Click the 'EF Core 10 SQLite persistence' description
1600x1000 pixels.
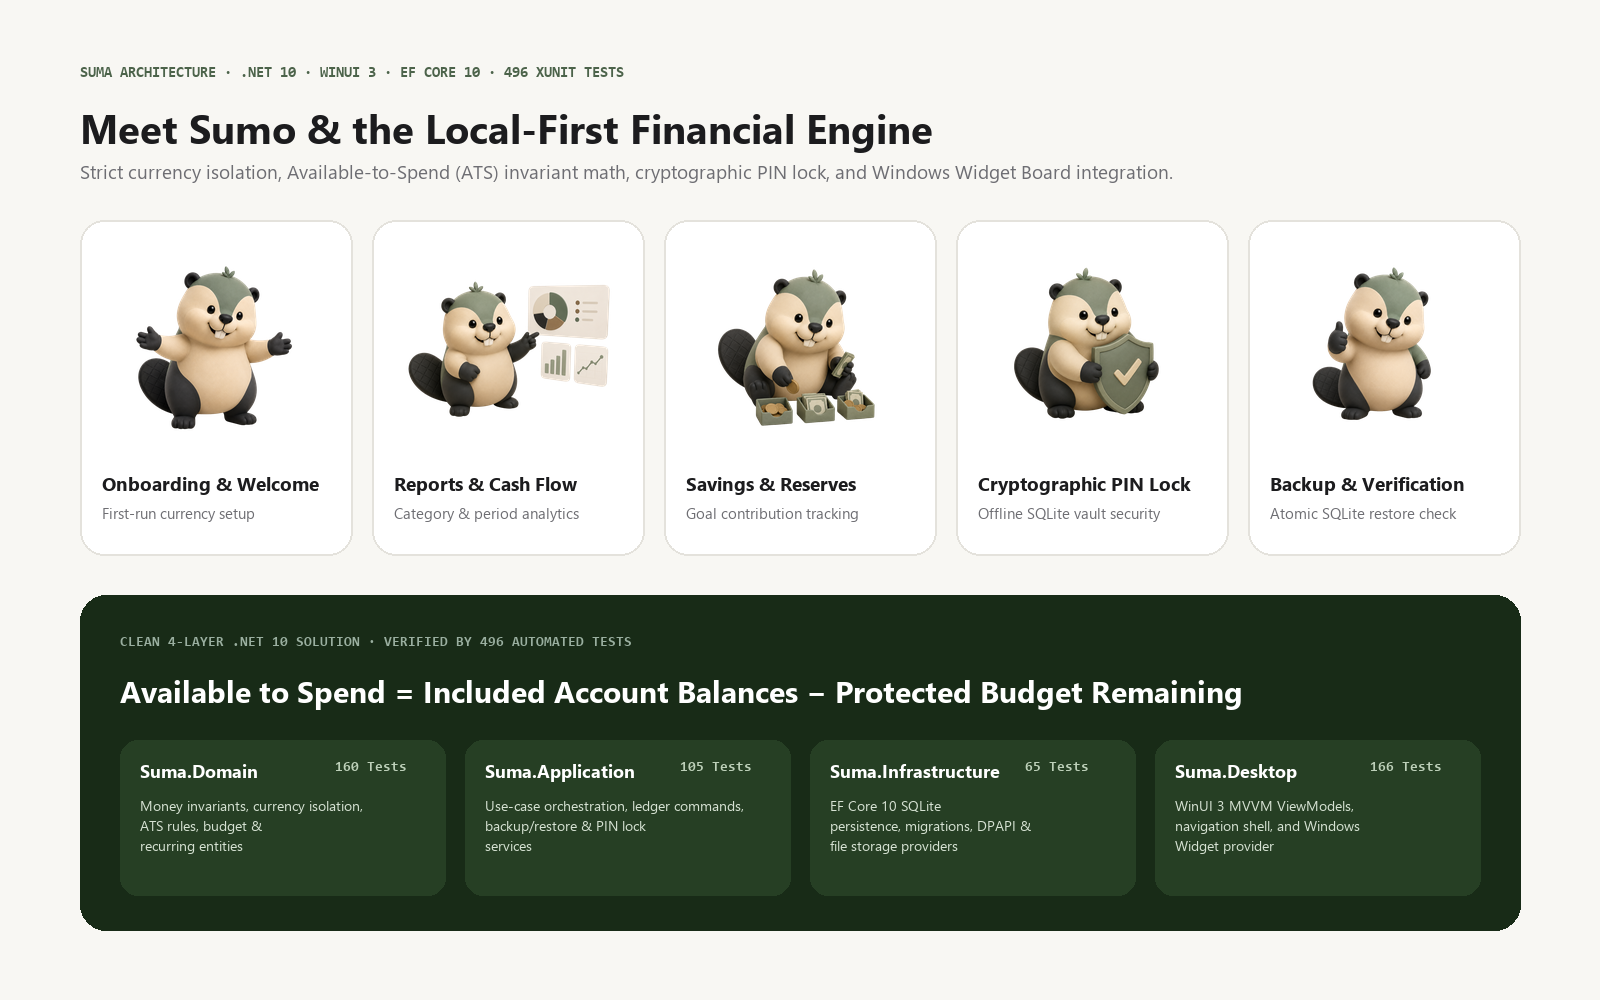click(x=931, y=826)
